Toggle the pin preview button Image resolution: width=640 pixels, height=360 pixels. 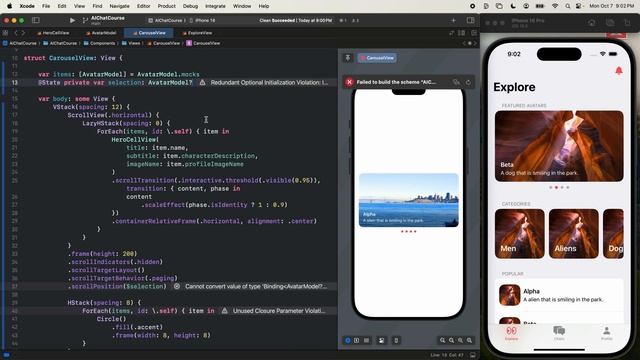[348, 58]
